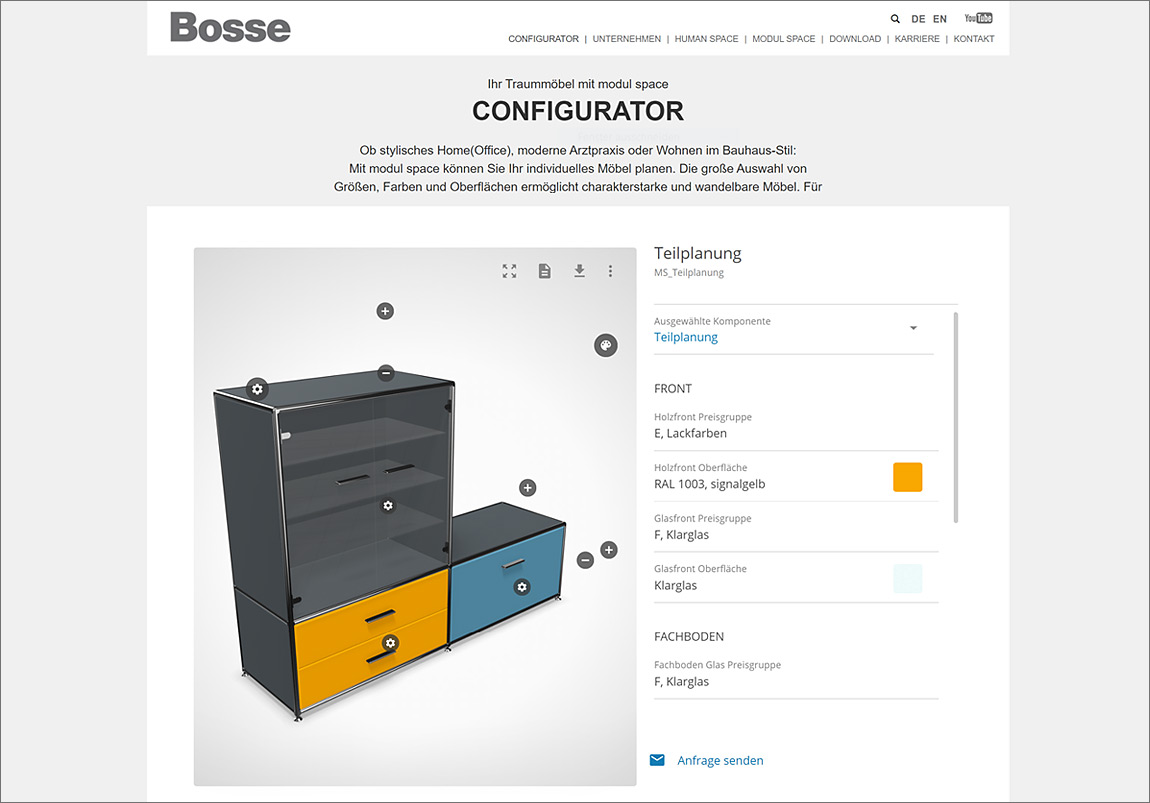Open CONFIGURATOR menu item
This screenshot has width=1150, height=803.
pos(543,39)
